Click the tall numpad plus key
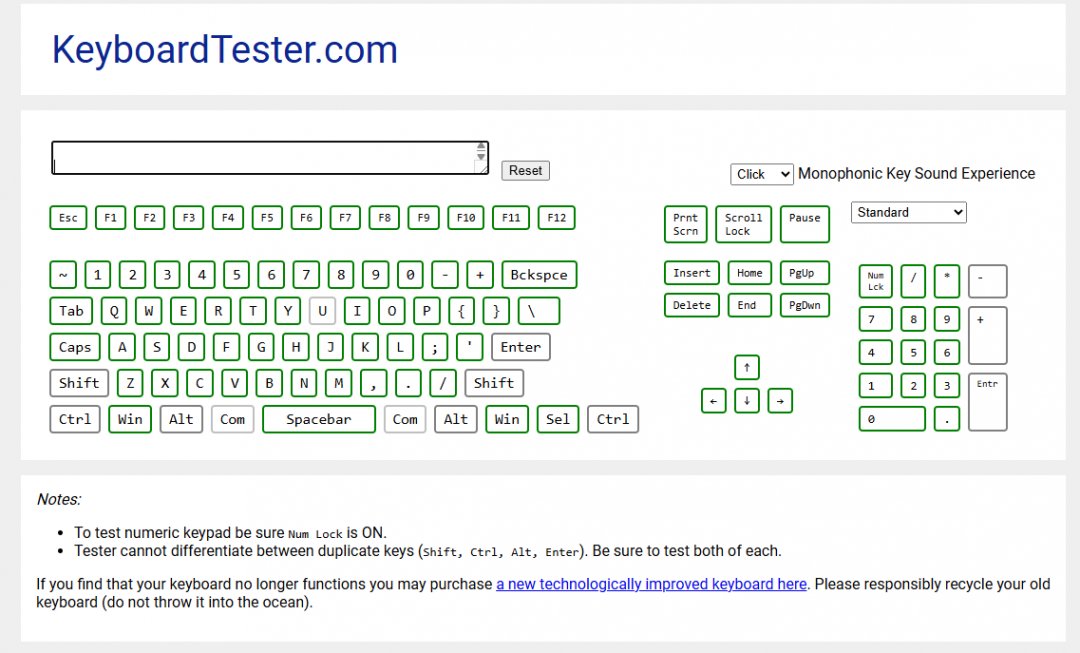The height and width of the screenshot is (653, 1080). (988, 335)
